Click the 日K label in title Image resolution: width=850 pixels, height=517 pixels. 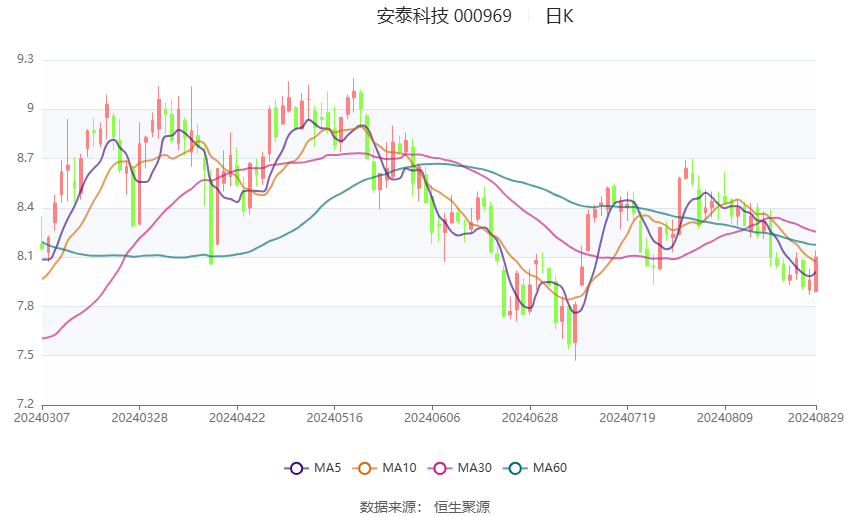coord(559,16)
